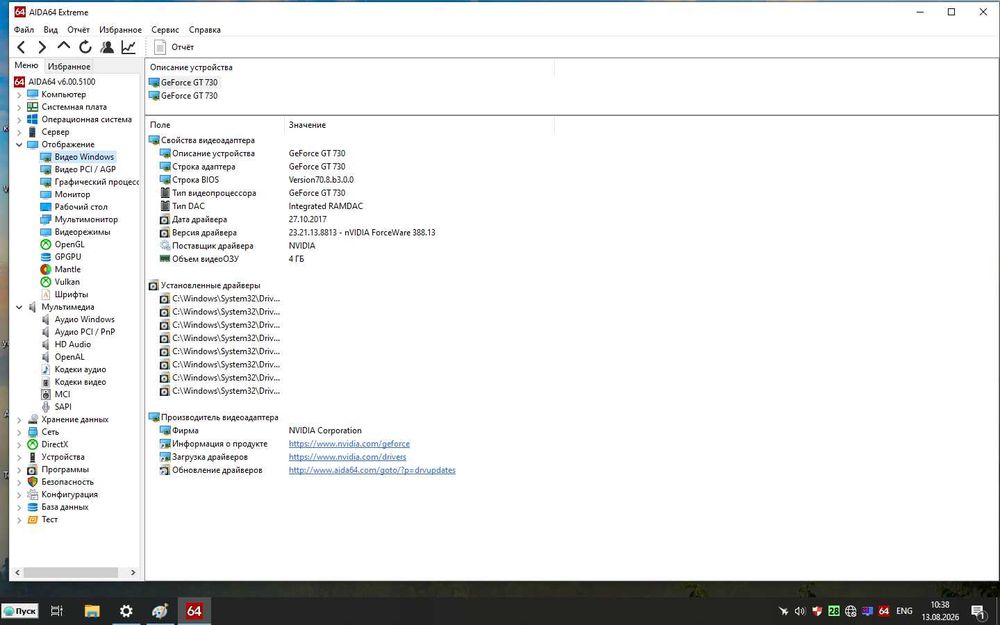Expand the Сеть tree node

point(19,432)
